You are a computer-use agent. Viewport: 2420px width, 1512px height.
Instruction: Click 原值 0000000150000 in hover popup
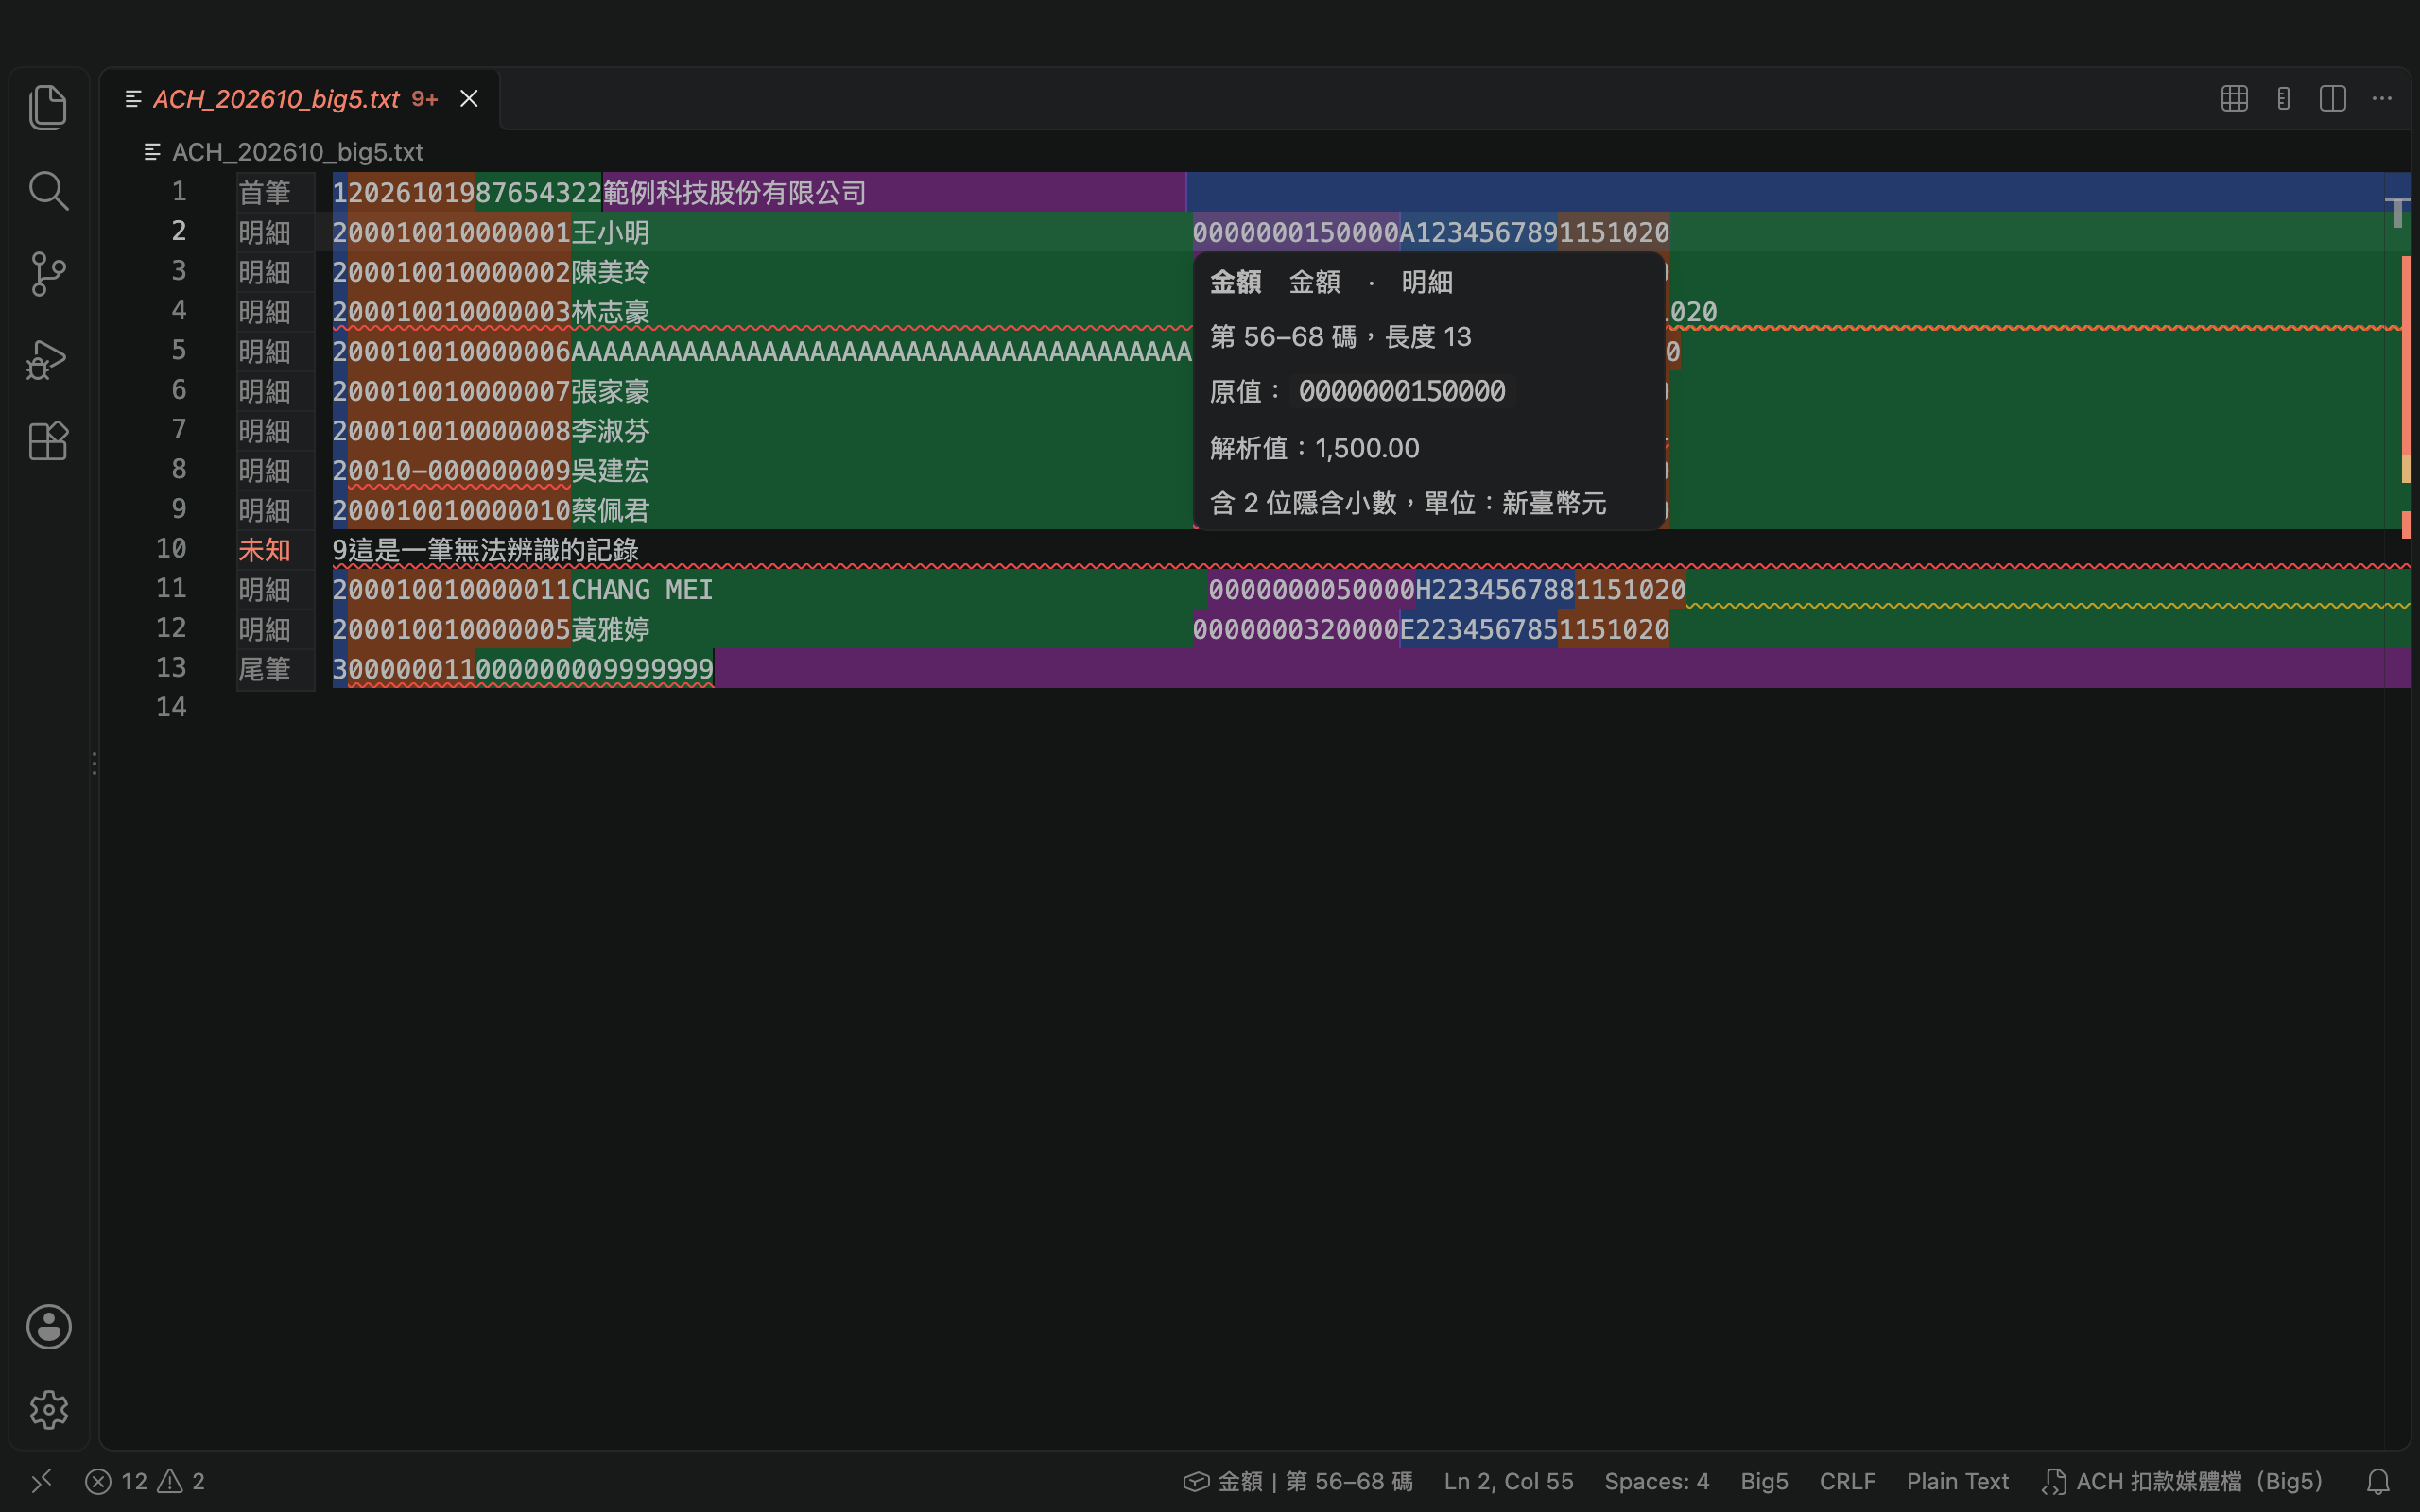[x=1402, y=391]
